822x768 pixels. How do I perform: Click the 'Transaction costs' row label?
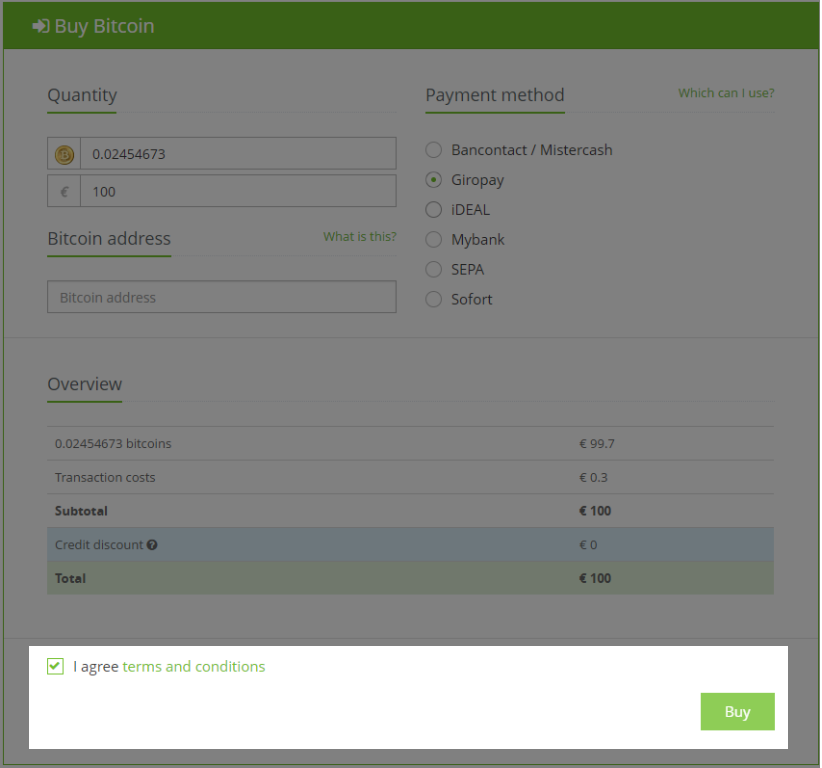[x=105, y=477]
